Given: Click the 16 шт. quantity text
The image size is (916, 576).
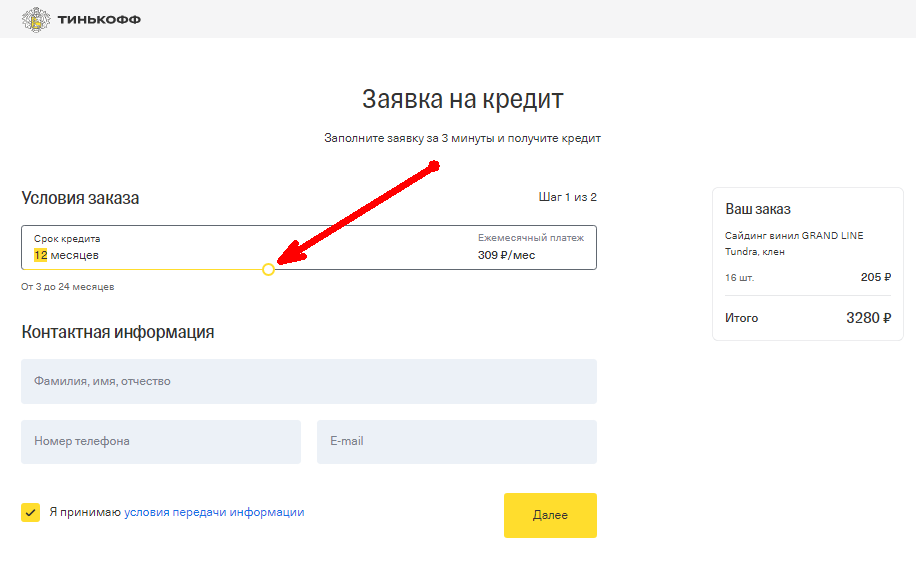Looking at the screenshot, I should click(739, 277).
